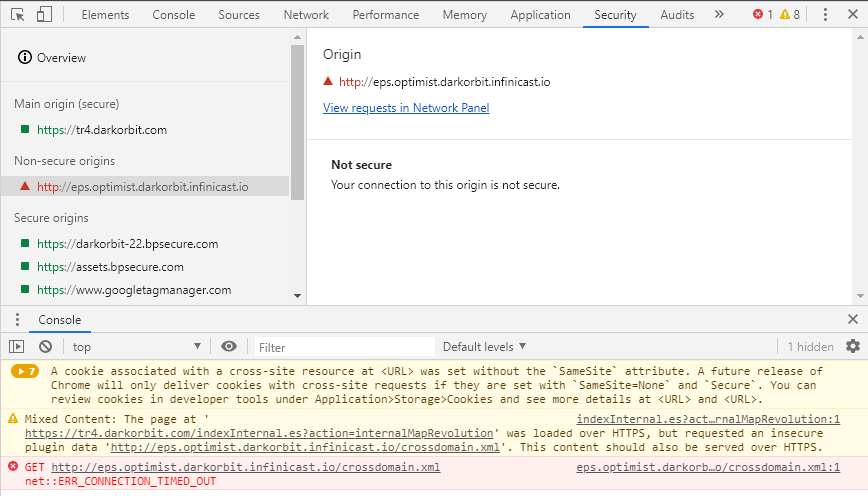Open the Audits tab

coord(677,15)
